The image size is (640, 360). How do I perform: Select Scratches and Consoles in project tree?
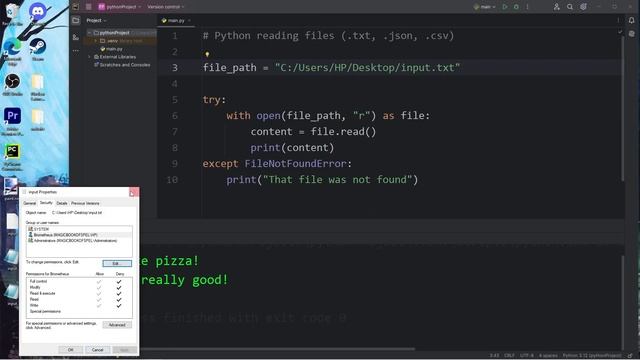[122, 65]
